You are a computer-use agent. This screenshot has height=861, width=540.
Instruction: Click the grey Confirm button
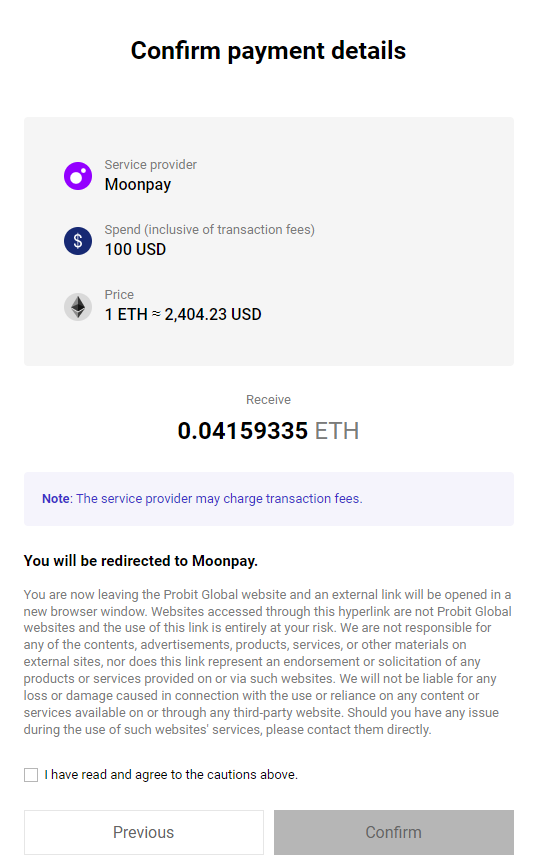(394, 832)
